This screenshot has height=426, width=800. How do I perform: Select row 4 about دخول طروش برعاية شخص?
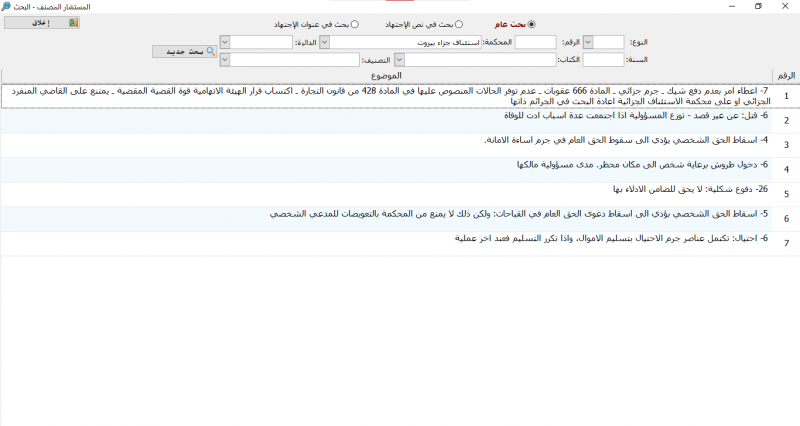pos(386,170)
